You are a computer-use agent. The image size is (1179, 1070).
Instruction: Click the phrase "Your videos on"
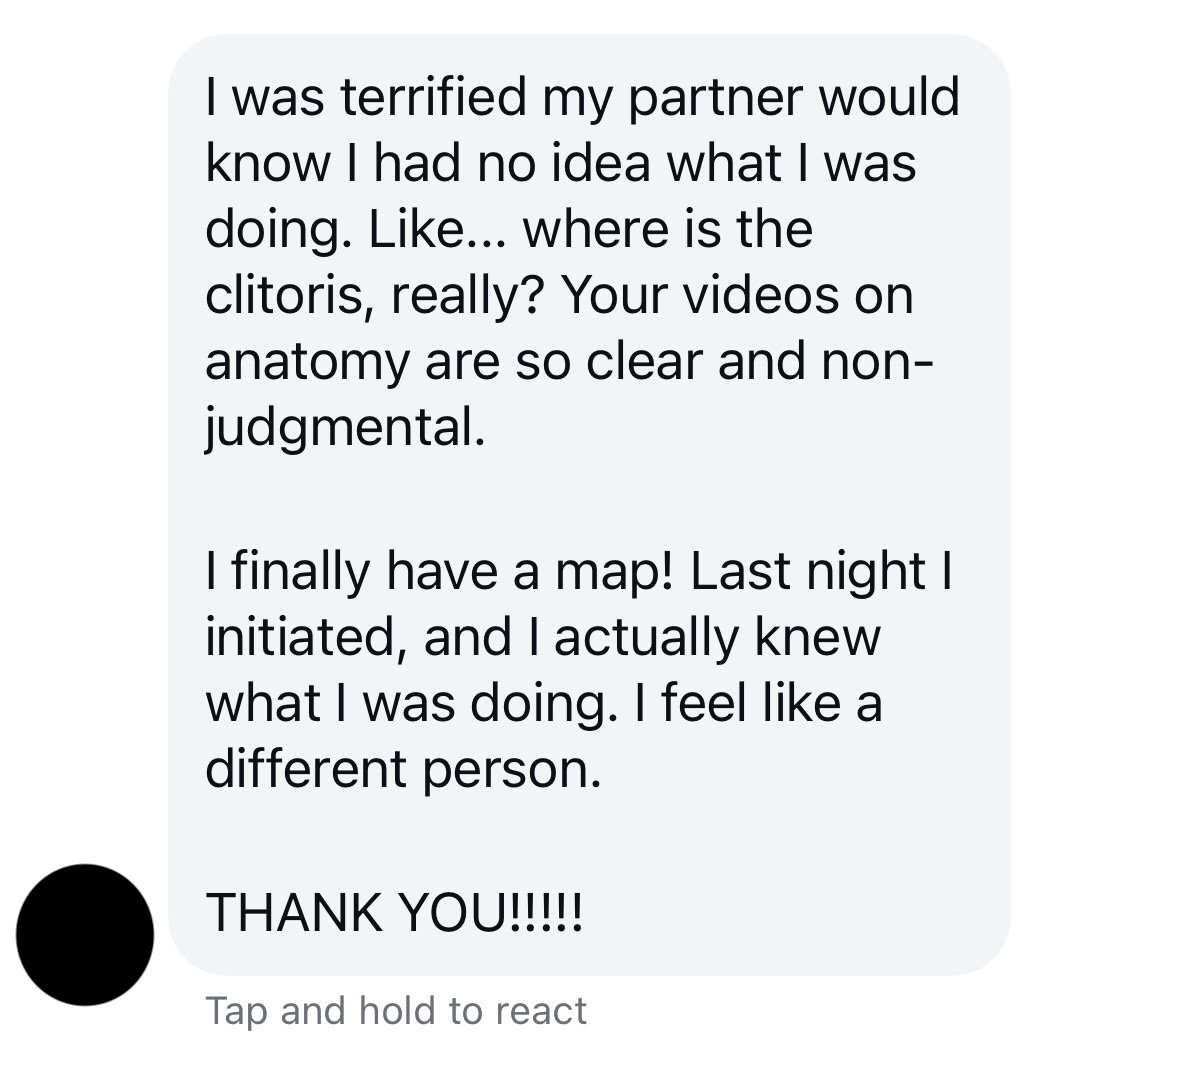click(738, 296)
